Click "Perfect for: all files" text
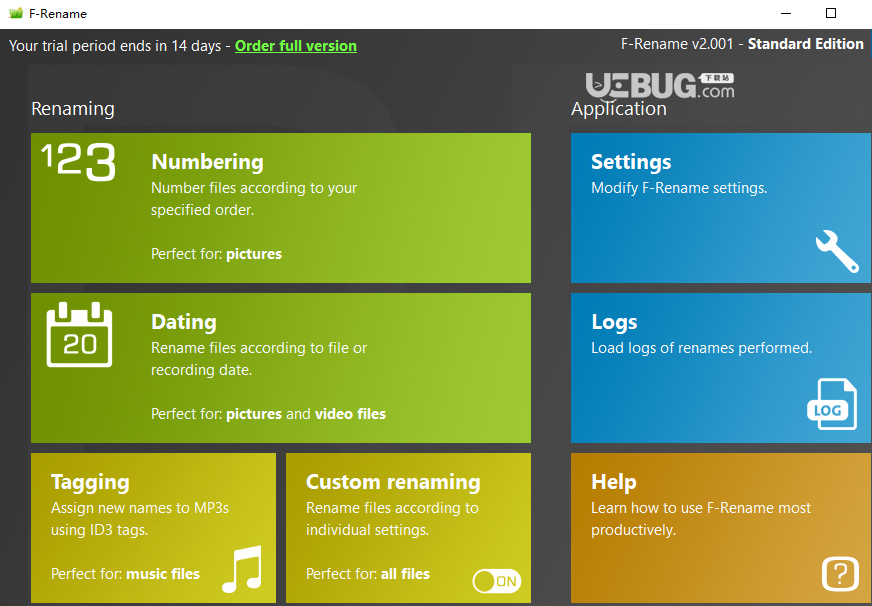Image resolution: width=872 pixels, height=606 pixels. click(x=368, y=574)
